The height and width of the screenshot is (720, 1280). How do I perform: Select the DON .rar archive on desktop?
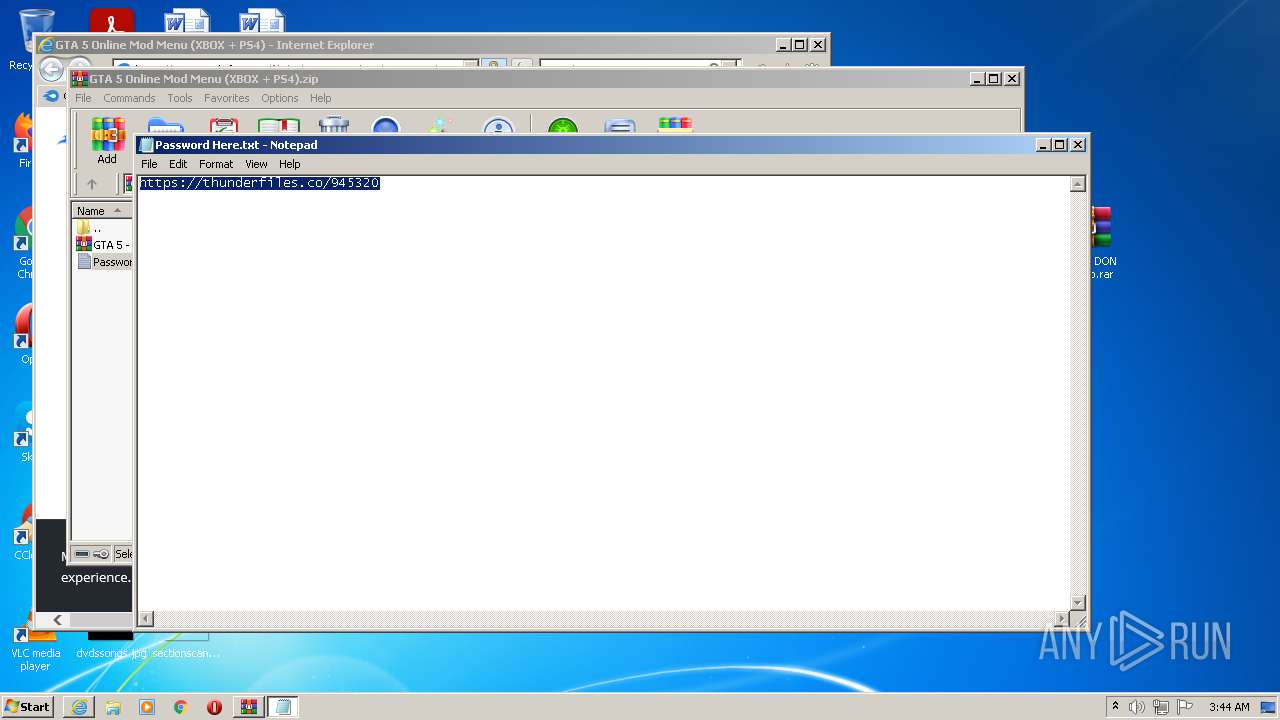tap(1102, 243)
